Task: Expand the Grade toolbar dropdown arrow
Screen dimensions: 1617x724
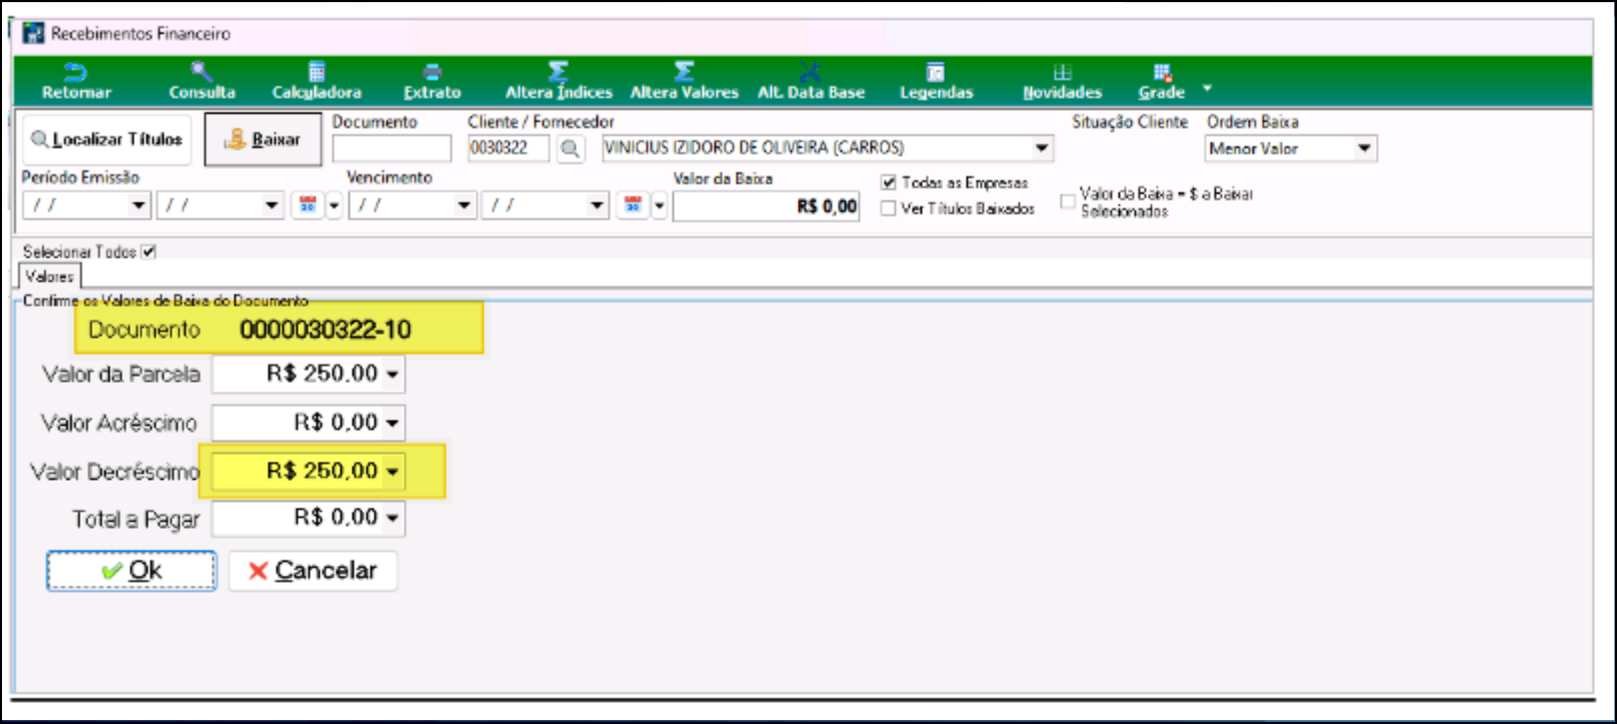Action: [1207, 88]
